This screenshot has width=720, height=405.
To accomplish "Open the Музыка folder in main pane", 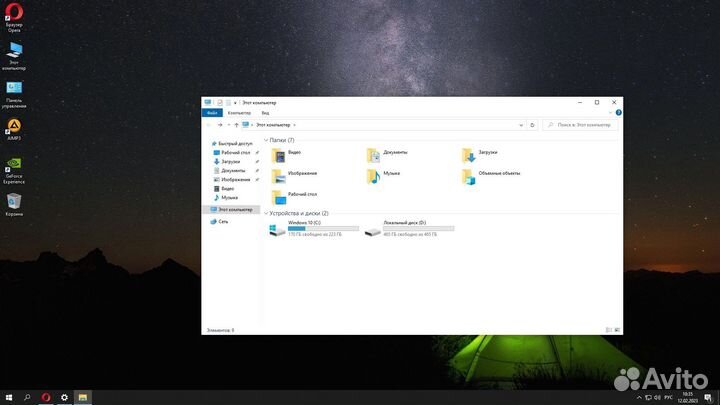I will 383,176.
